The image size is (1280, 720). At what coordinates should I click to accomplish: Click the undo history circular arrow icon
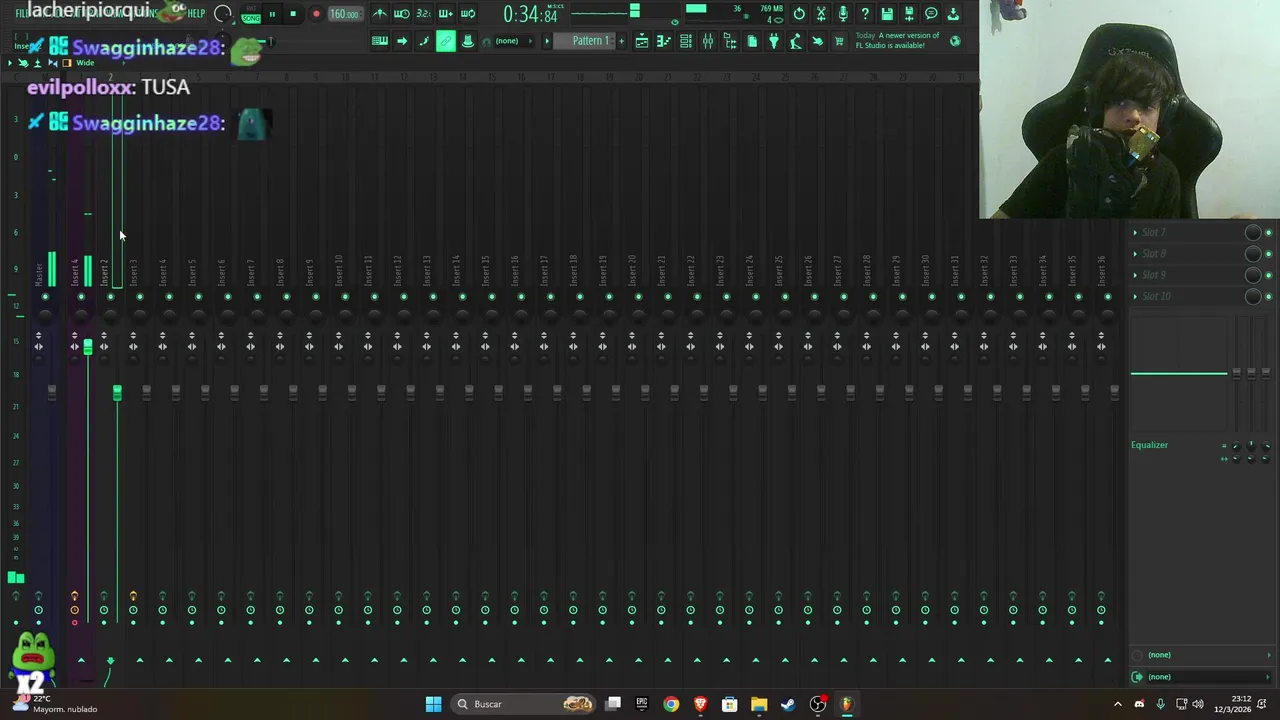[799, 14]
